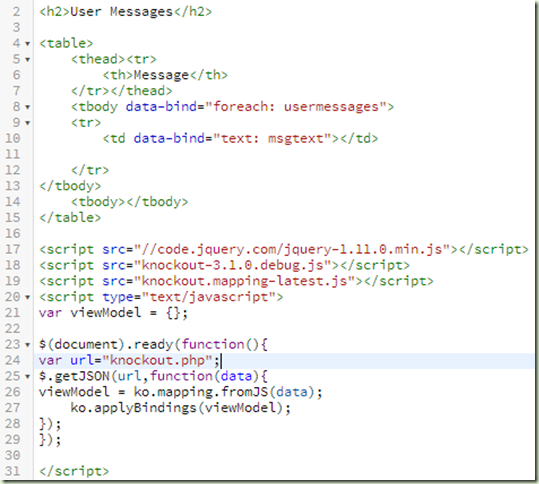
Task: Collapse the getJSON fold arrow on line 25
Action: (x=28, y=376)
